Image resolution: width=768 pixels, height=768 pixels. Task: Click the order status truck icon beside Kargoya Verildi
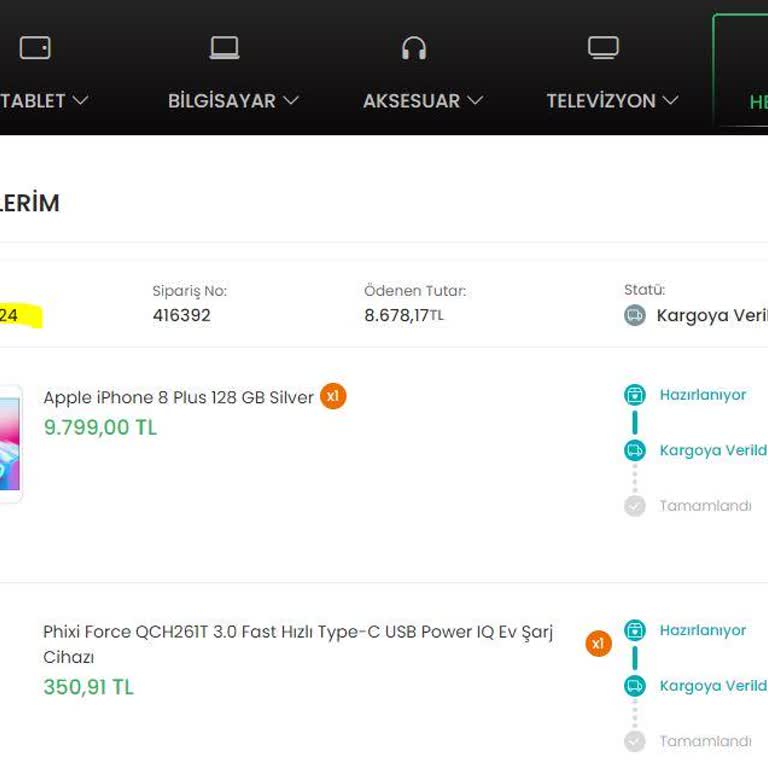[x=635, y=315]
